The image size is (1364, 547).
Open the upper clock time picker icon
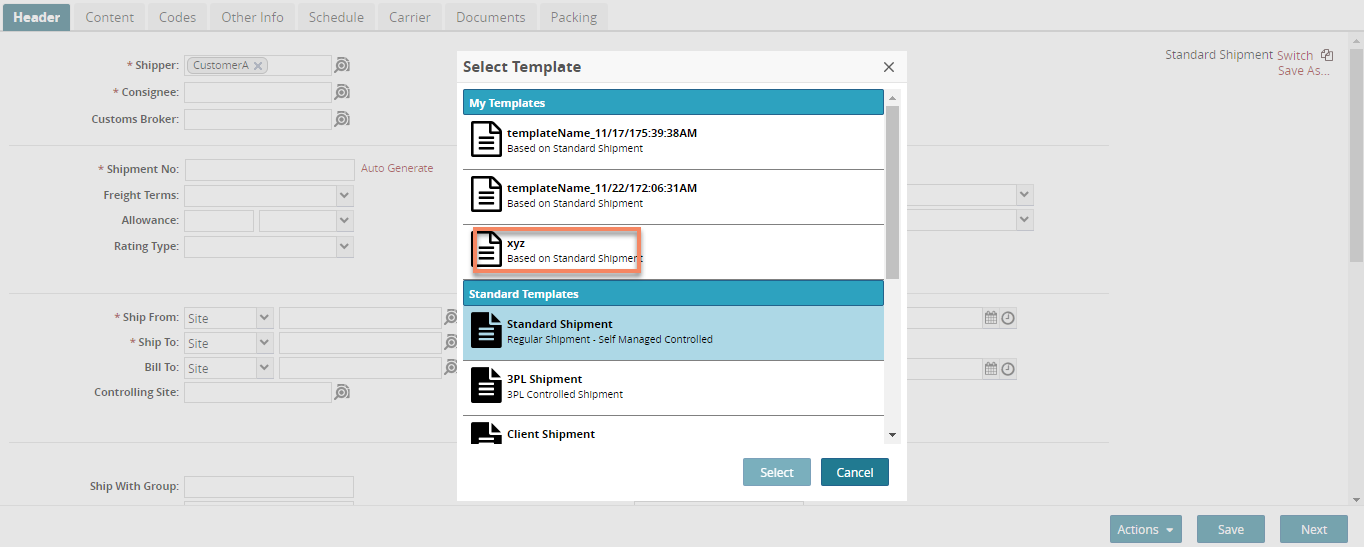click(1008, 318)
